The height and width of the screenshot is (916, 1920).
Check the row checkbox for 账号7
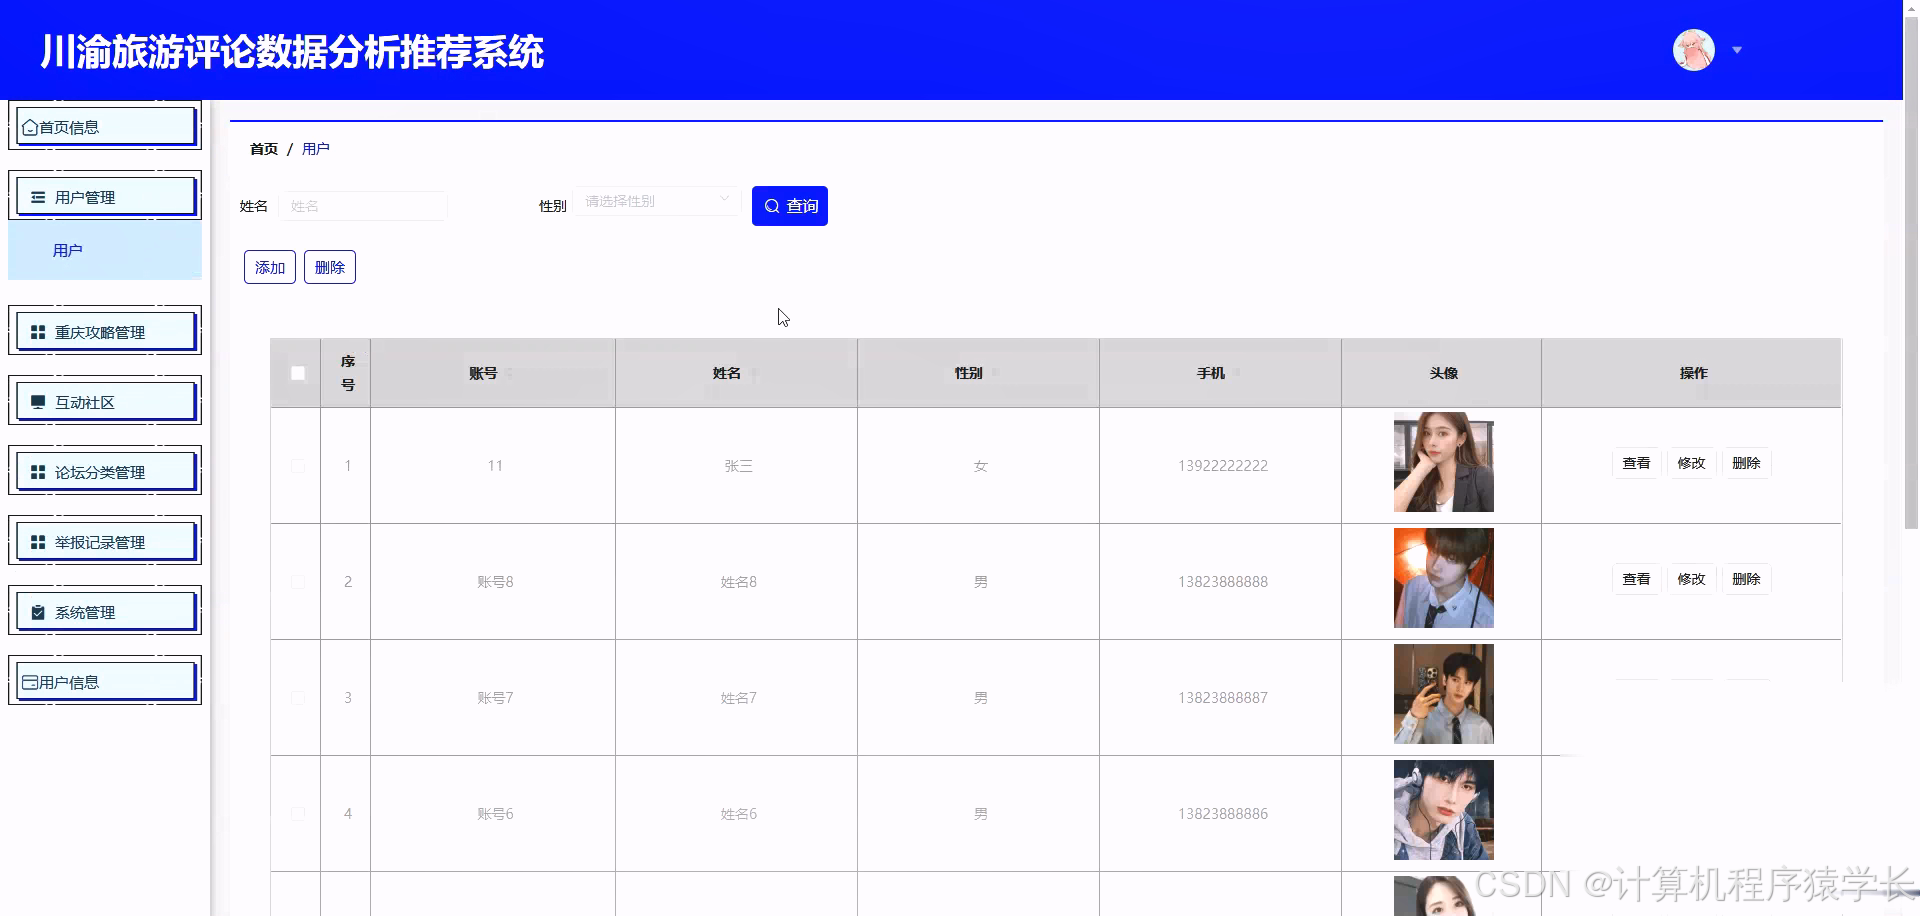click(298, 698)
